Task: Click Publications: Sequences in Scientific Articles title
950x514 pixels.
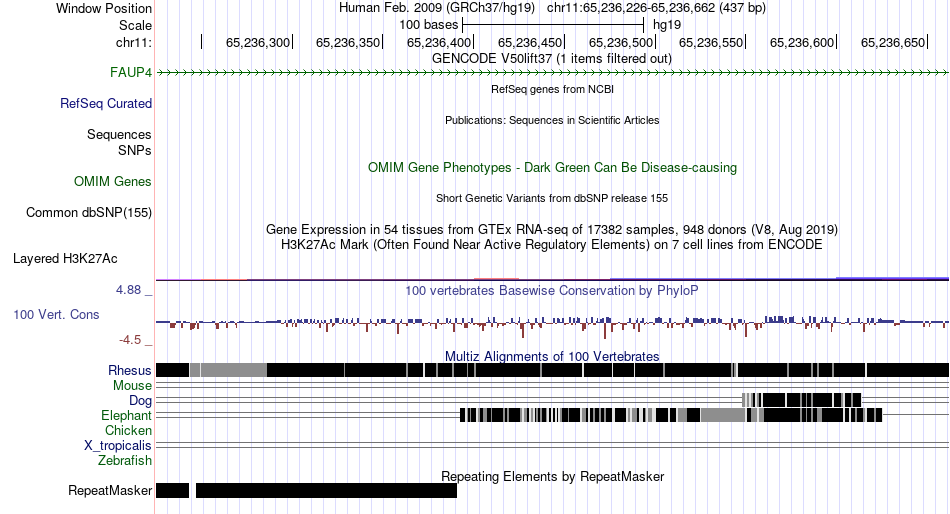Action: click(x=552, y=120)
